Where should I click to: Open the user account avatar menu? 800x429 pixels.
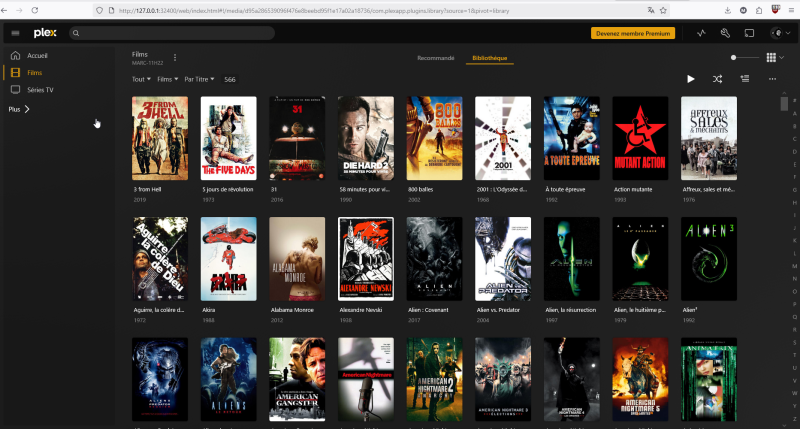780,33
